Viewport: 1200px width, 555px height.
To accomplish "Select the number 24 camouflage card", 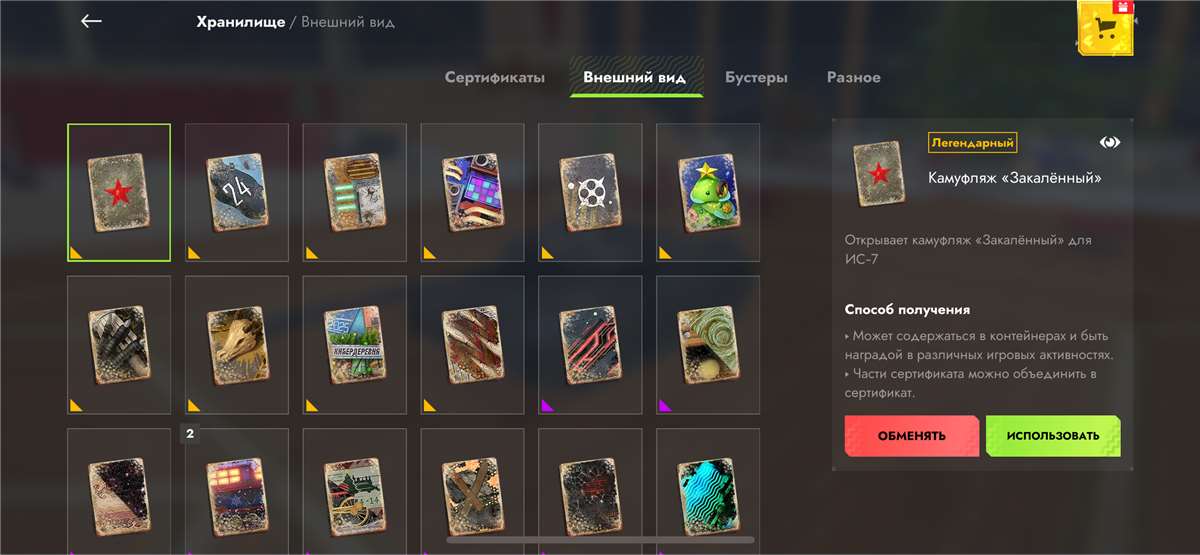I will (237, 193).
